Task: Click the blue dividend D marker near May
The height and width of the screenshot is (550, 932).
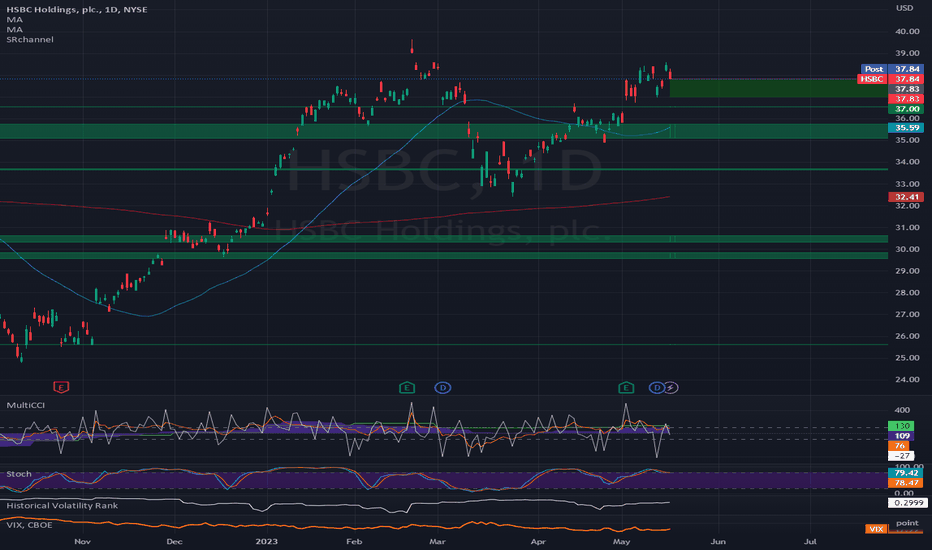Action: click(656, 388)
